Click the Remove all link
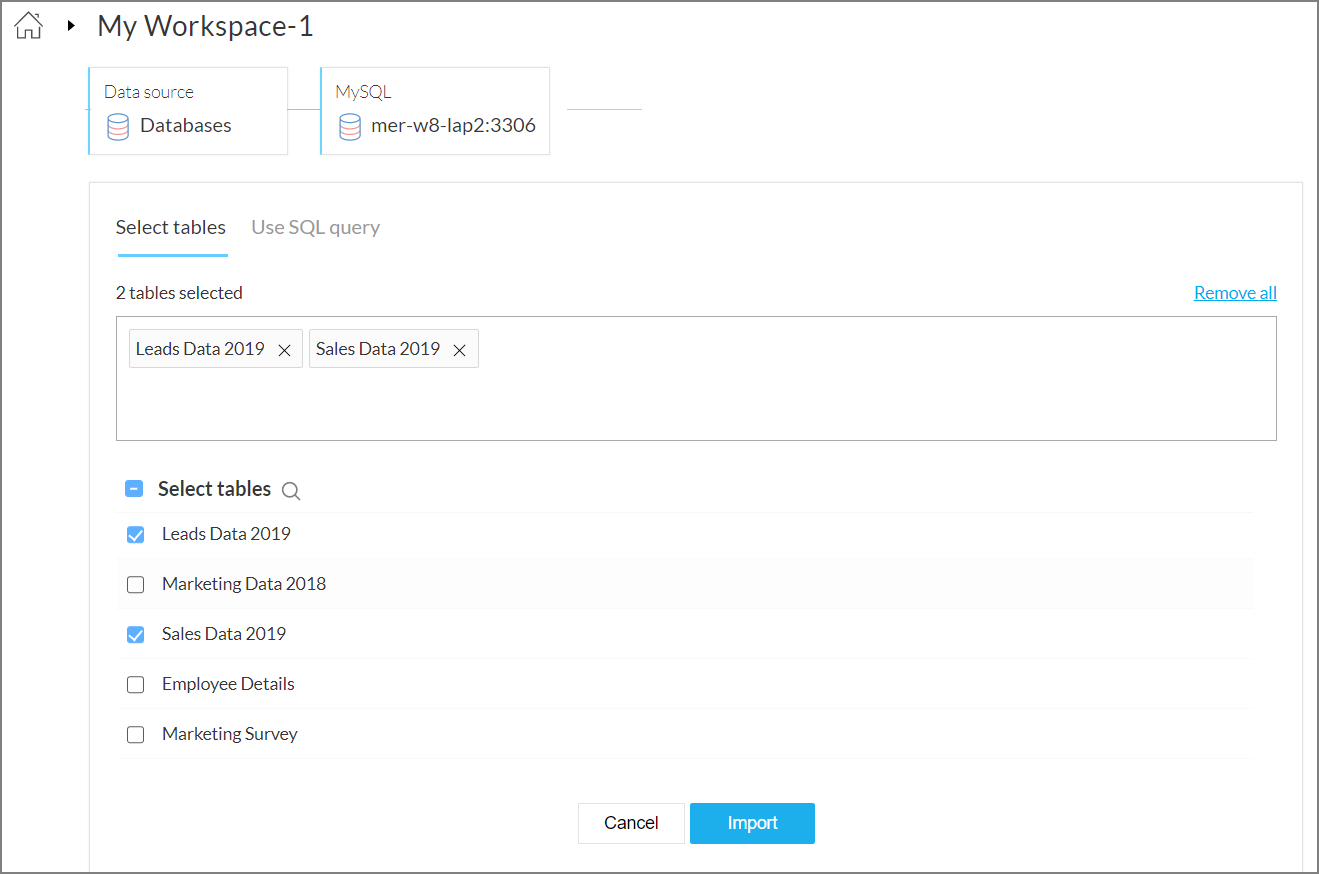This screenshot has width=1319, height=874. coord(1235,293)
